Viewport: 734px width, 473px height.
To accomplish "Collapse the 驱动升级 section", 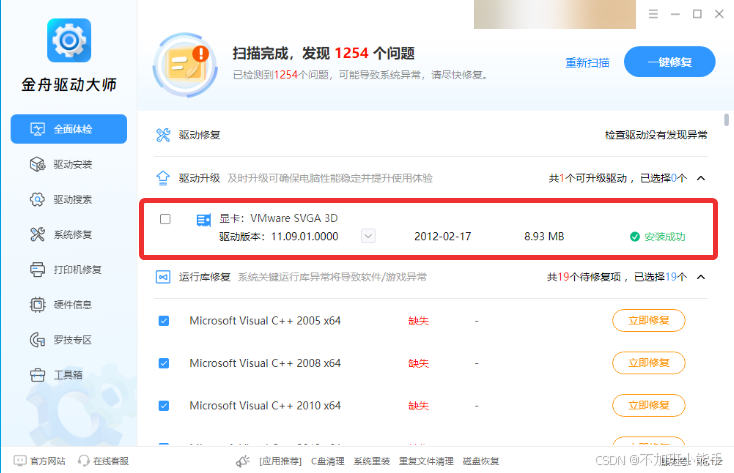I will 701,178.
